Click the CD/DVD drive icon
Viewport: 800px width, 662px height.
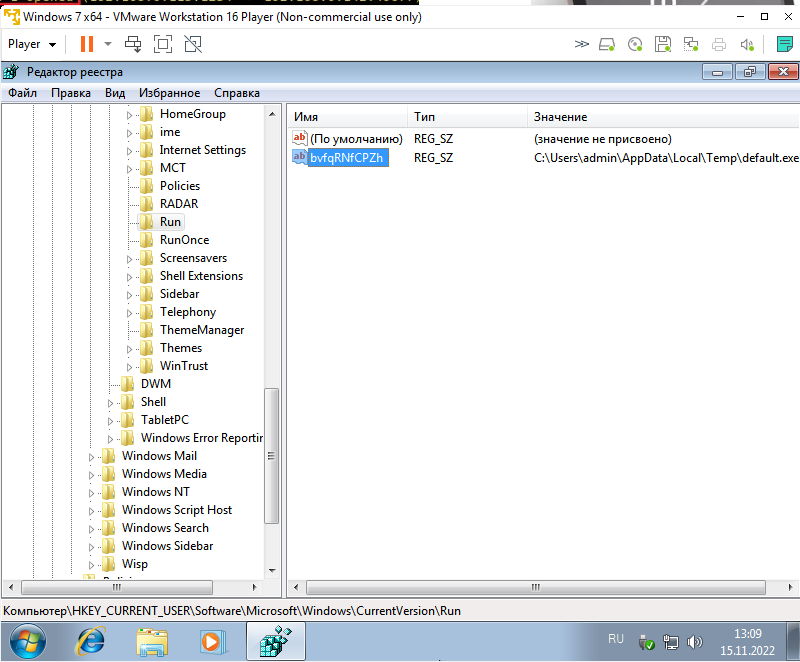point(635,44)
